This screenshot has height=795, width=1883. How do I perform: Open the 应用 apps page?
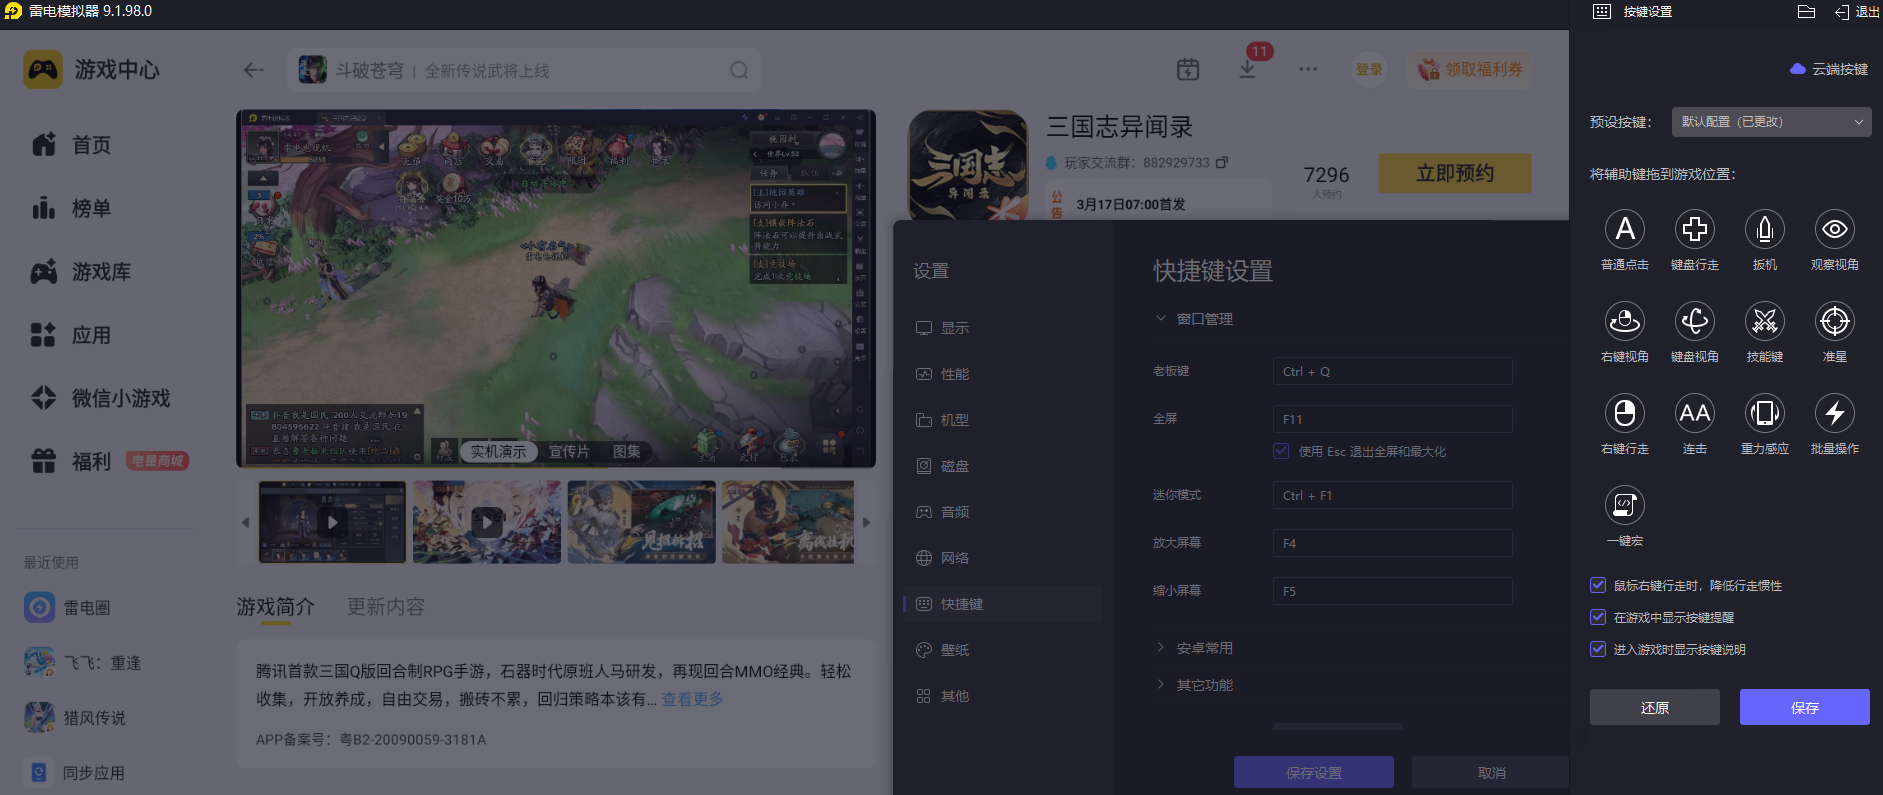[72, 335]
